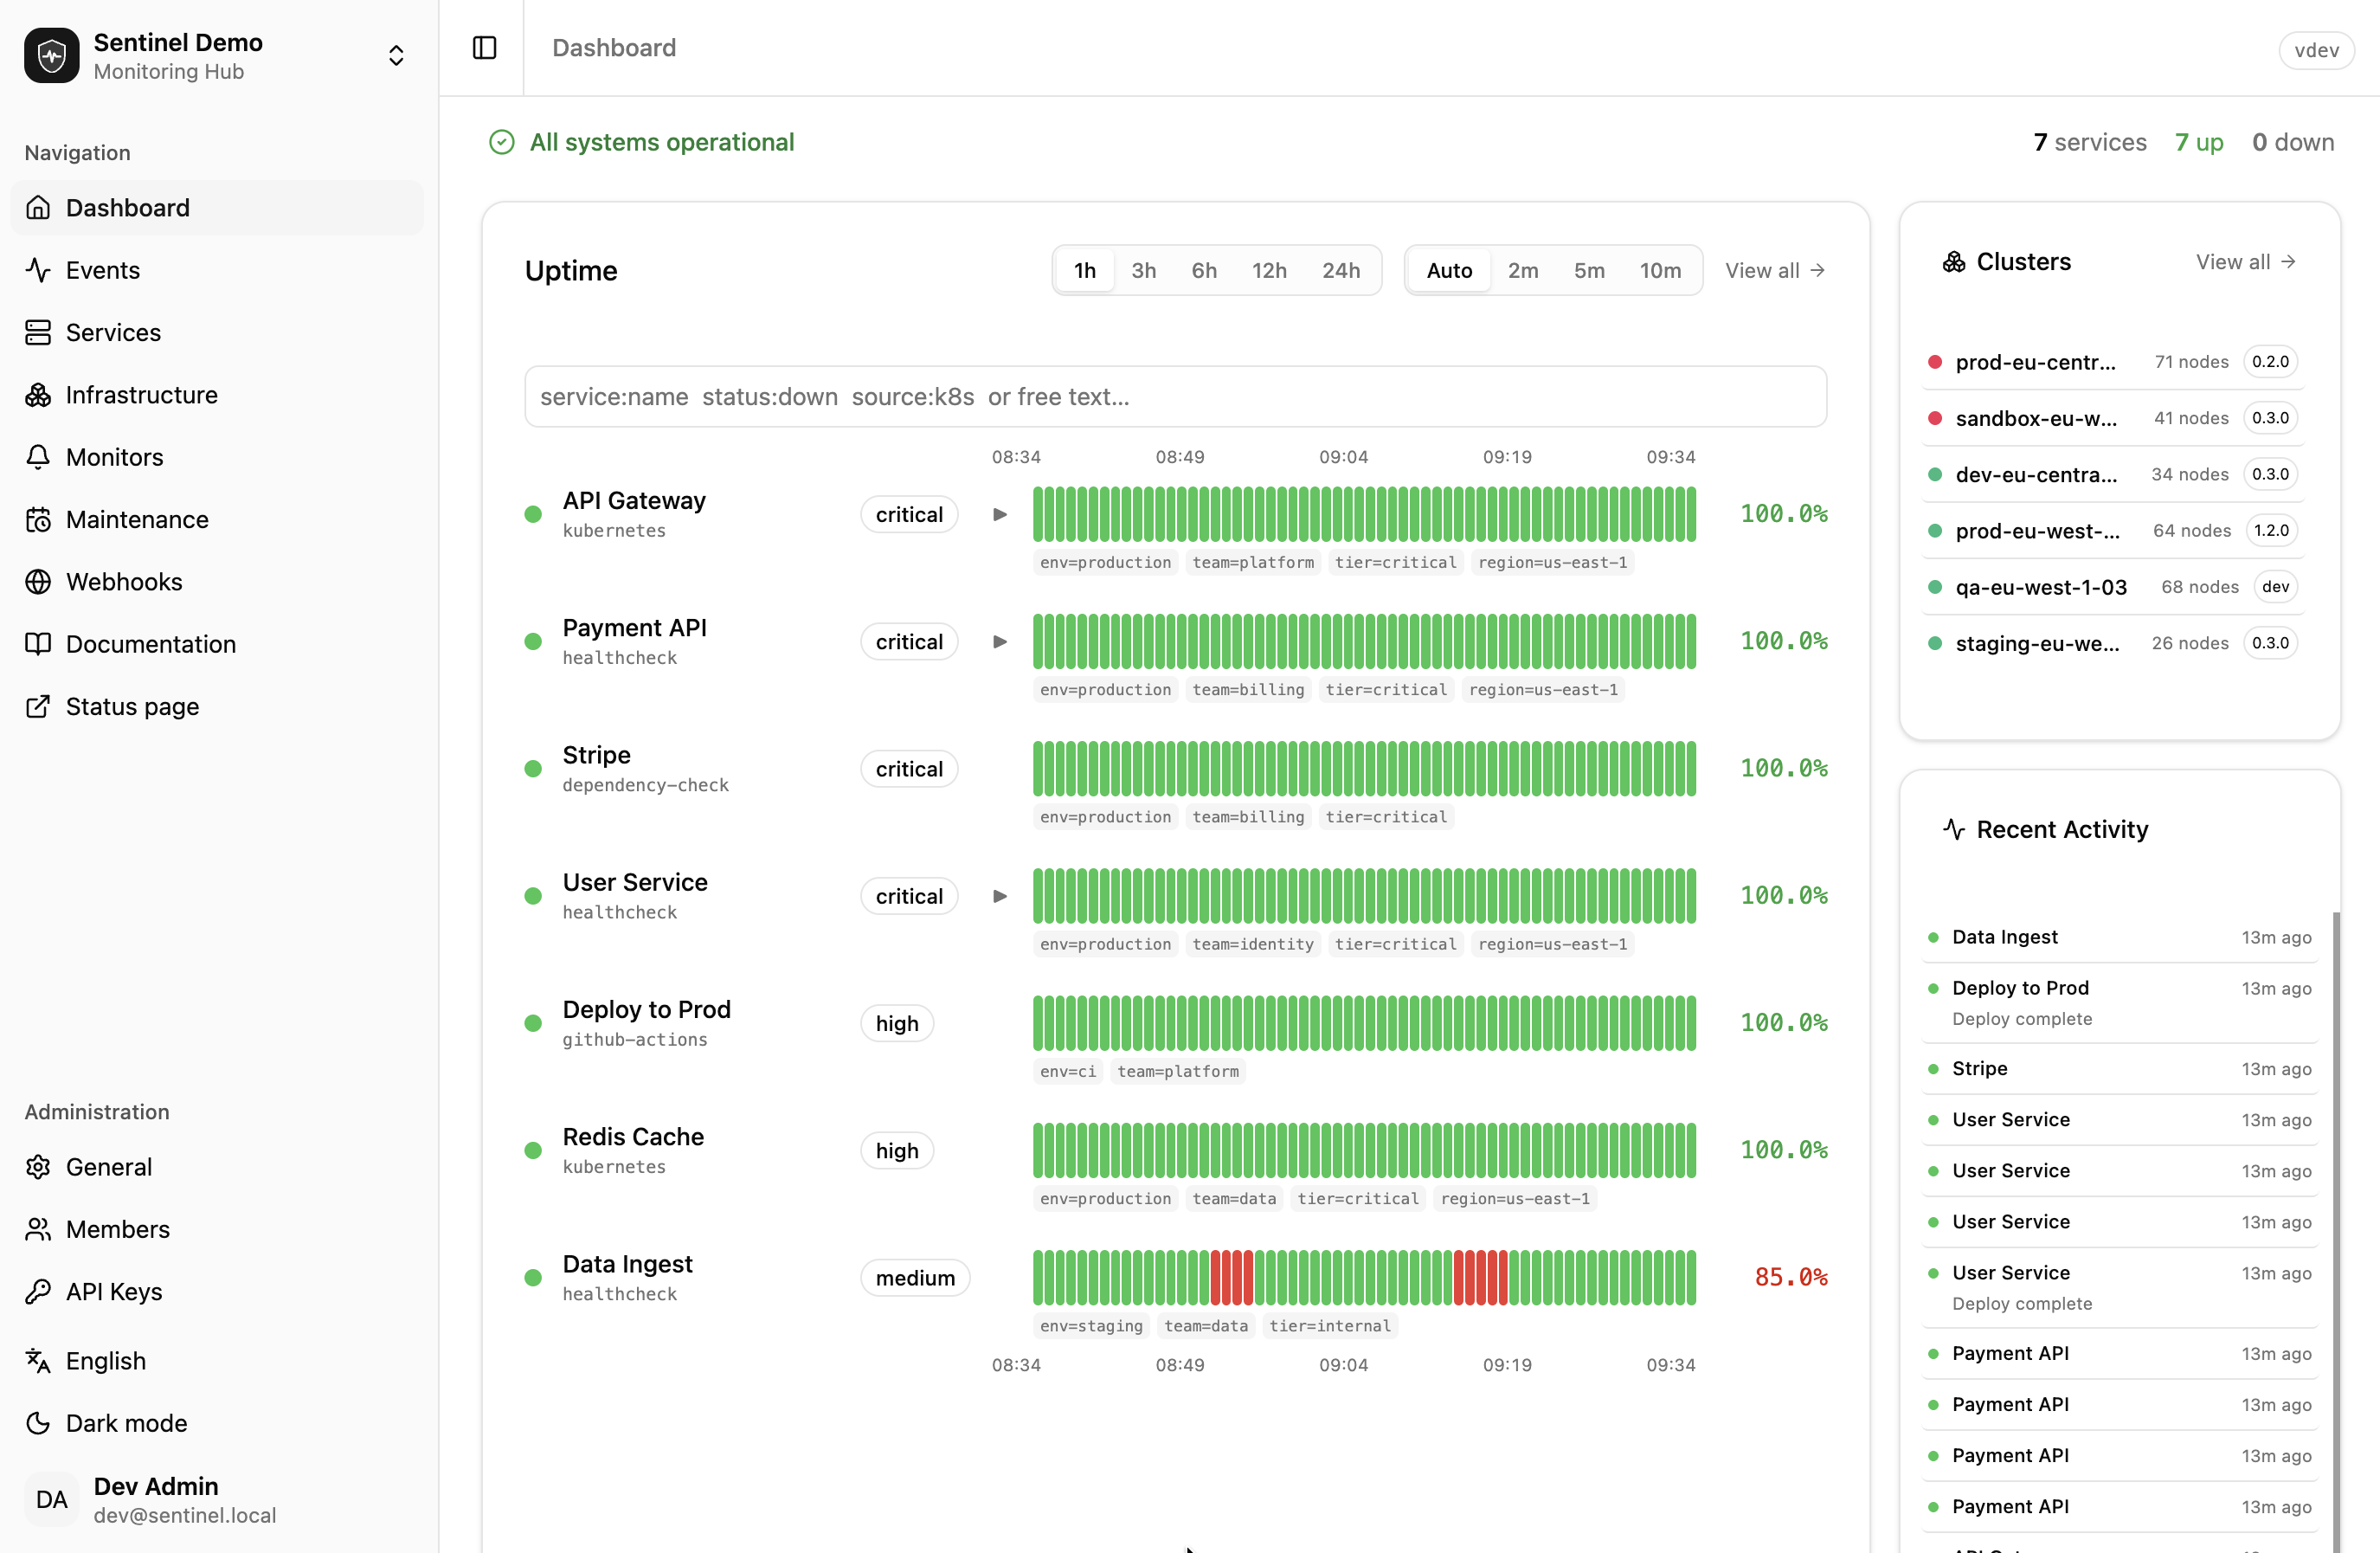Click View all in Clusters panel
Image resolution: width=2380 pixels, height=1553 pixels.
pos(2245,262)
